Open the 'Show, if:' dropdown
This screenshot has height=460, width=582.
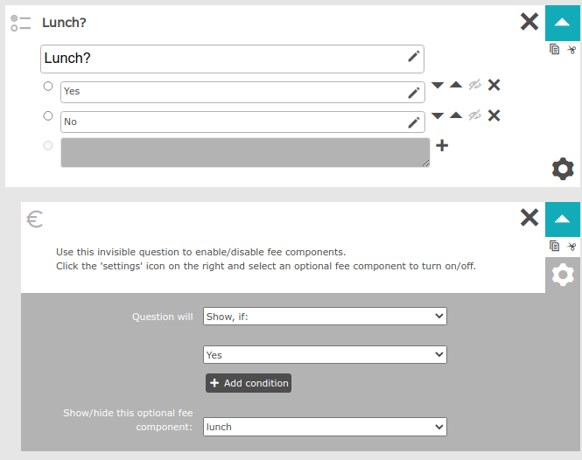325,316
